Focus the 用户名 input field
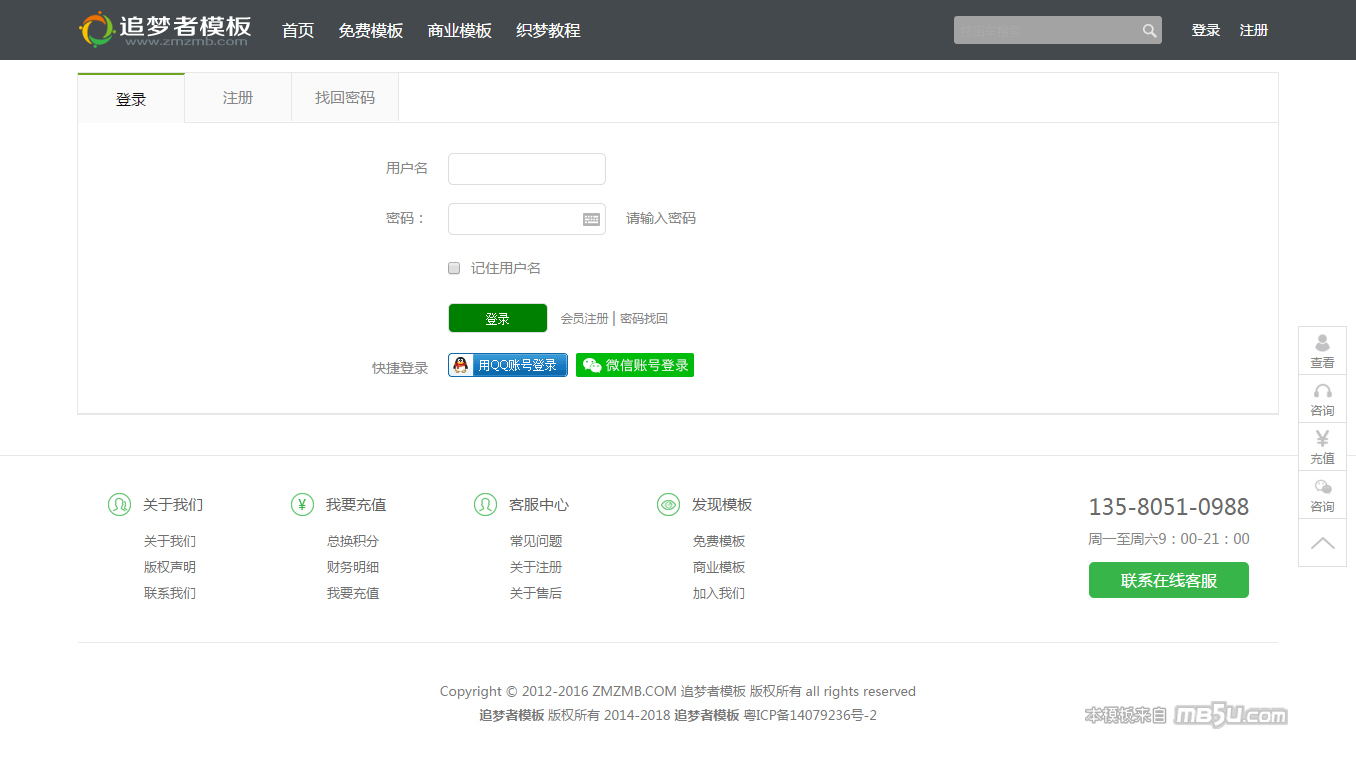This screenshot has width=1356, height=763. click(527, 169)
